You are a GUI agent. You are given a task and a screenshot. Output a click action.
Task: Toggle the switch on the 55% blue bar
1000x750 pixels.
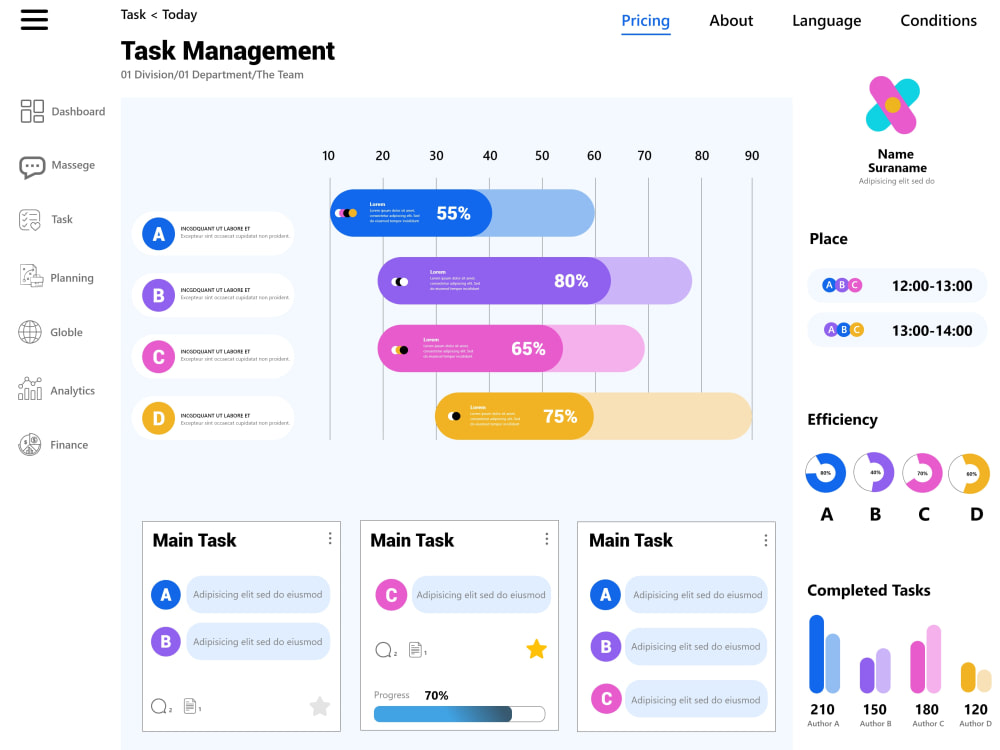point(346,213)
